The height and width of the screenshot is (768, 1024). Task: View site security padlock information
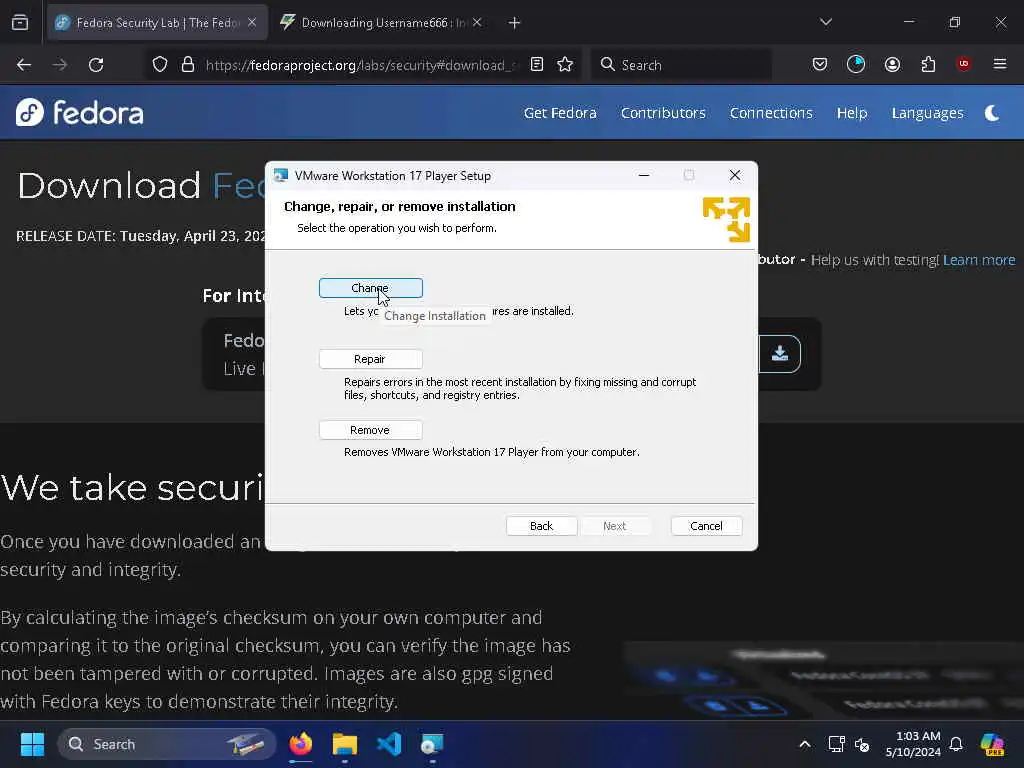coord(188,65)
